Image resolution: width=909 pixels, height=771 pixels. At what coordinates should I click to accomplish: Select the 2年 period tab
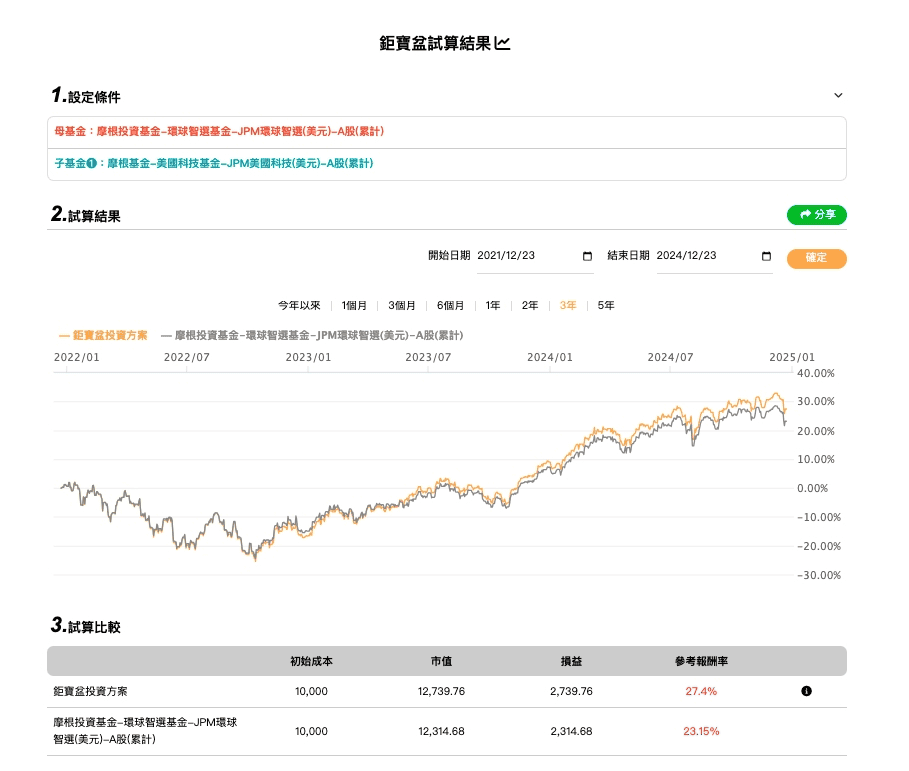pyautogui.click(x=530, y=306)
